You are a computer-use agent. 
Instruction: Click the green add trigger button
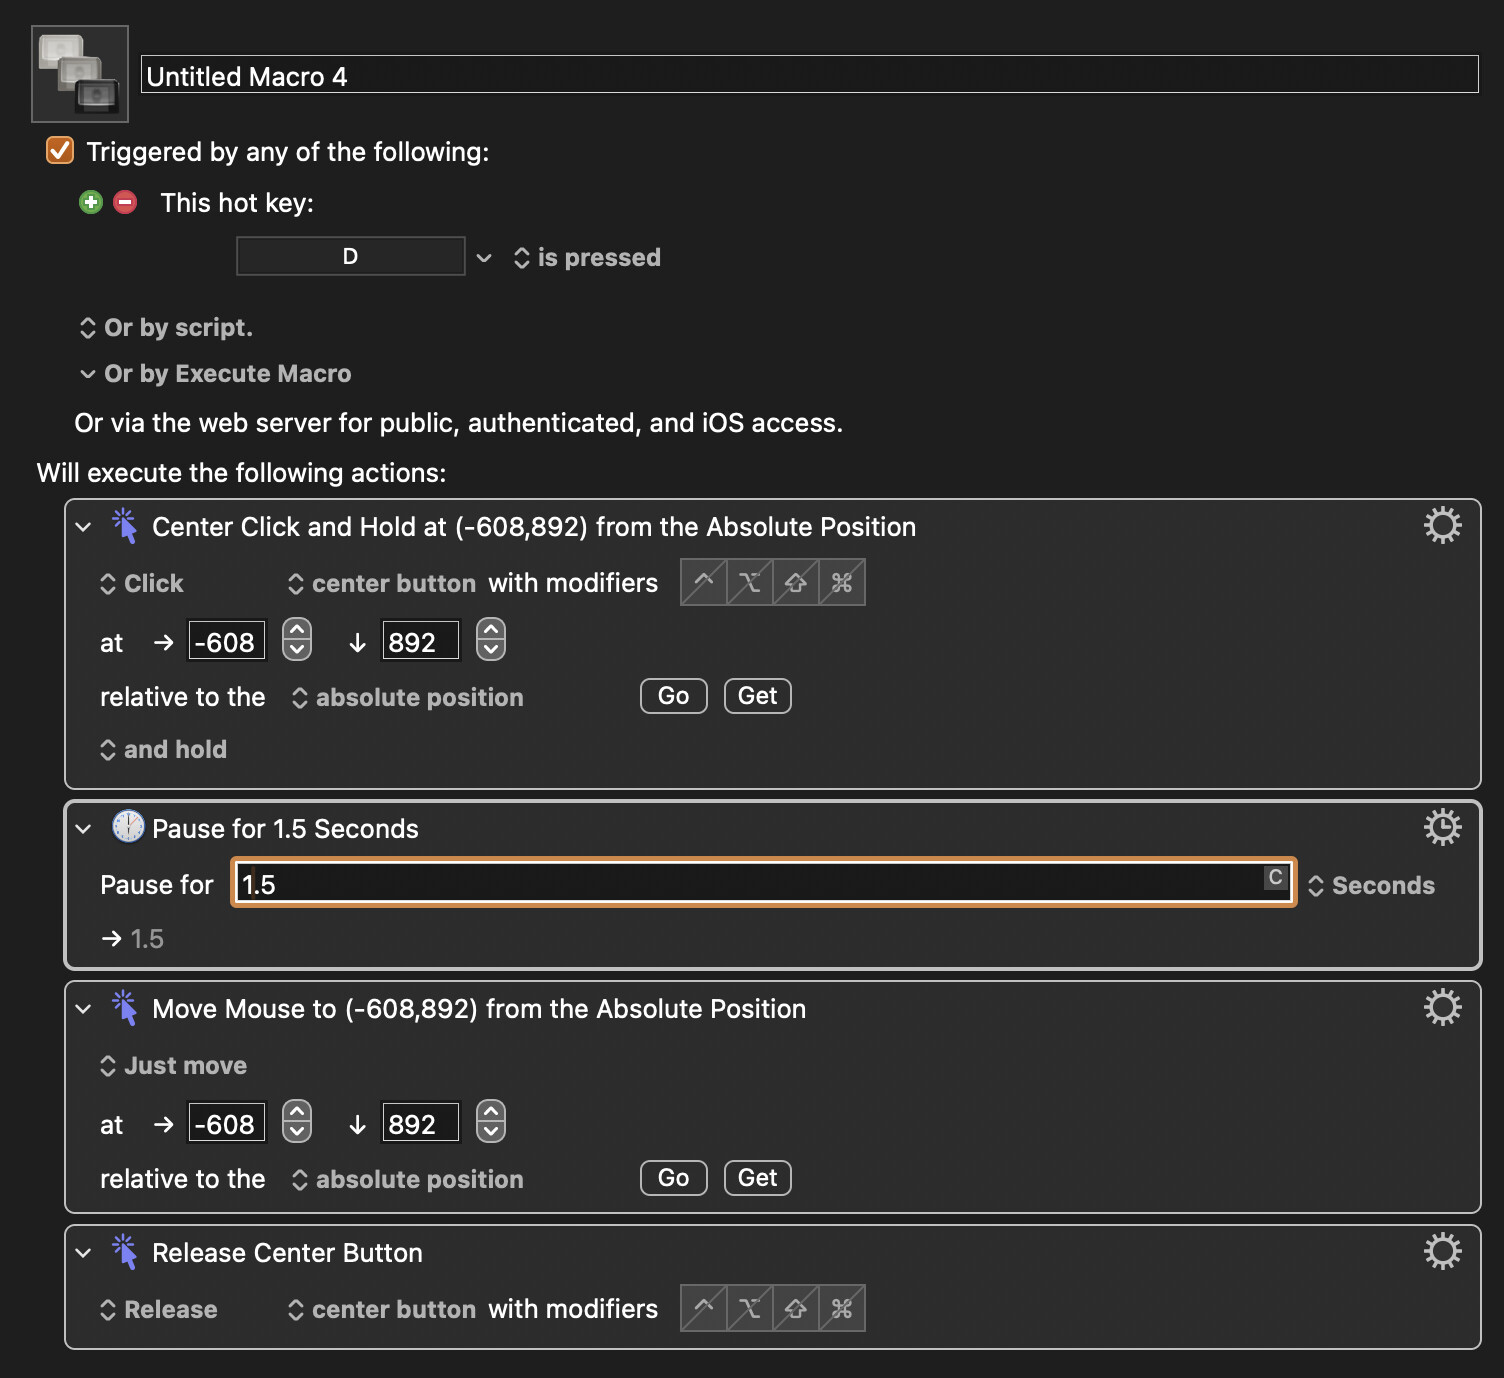tap(91, 203)
